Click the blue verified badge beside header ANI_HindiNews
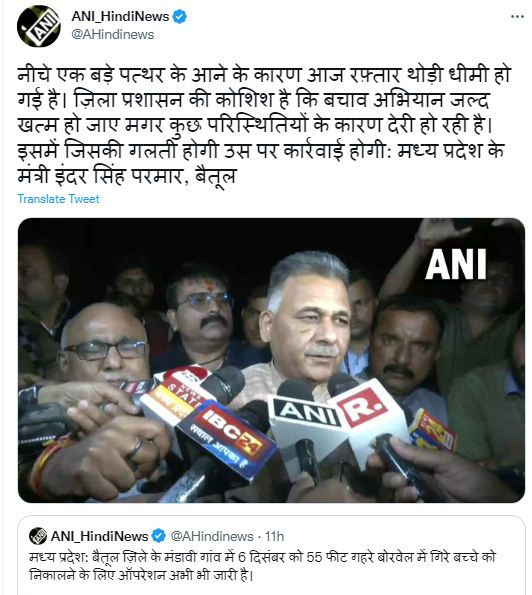 180,17
